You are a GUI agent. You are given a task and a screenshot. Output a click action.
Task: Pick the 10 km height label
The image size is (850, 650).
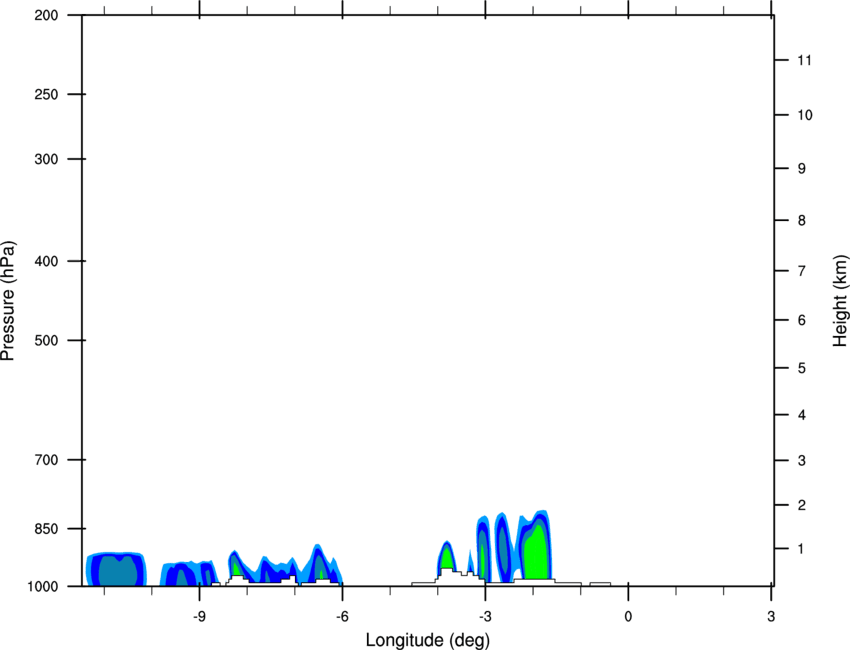[804, 115]
